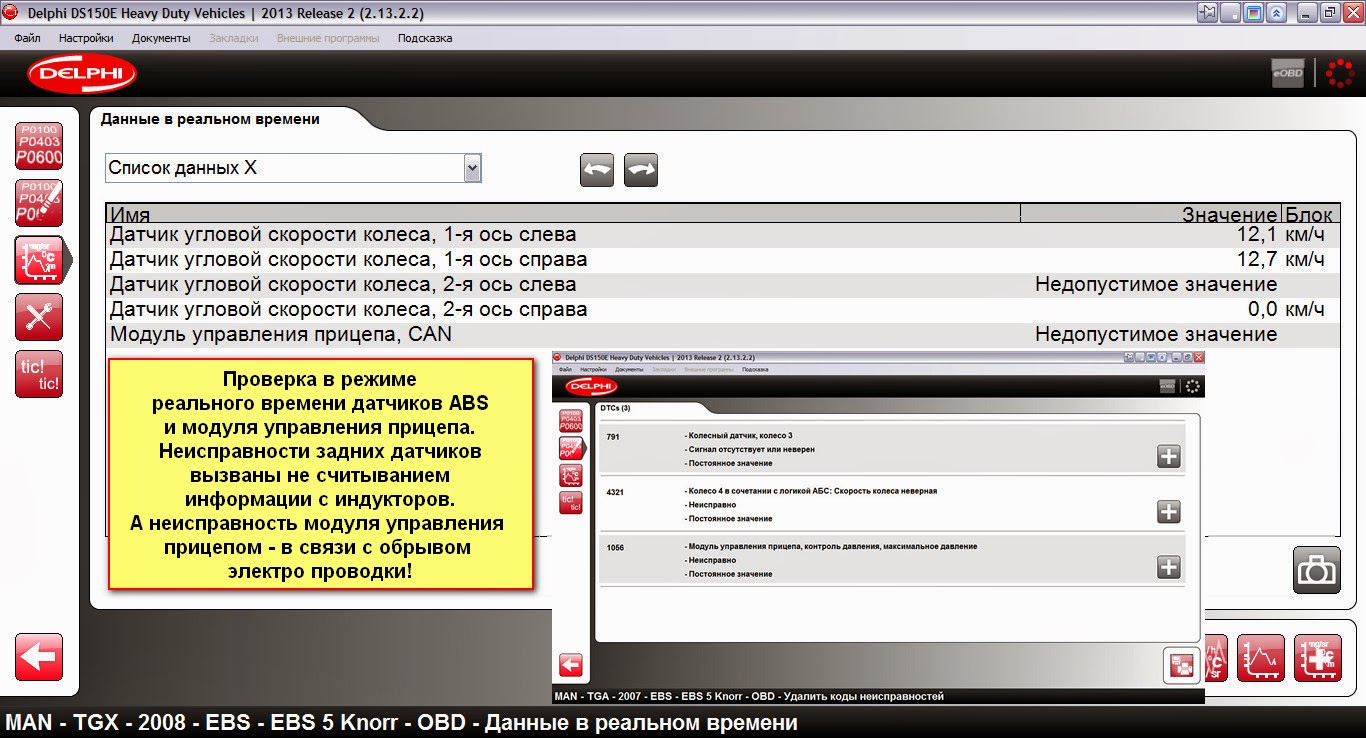Open the wrench and screwdriver adjustments icon
Screen dimensions: 1366x738
(x=39, y=317)
